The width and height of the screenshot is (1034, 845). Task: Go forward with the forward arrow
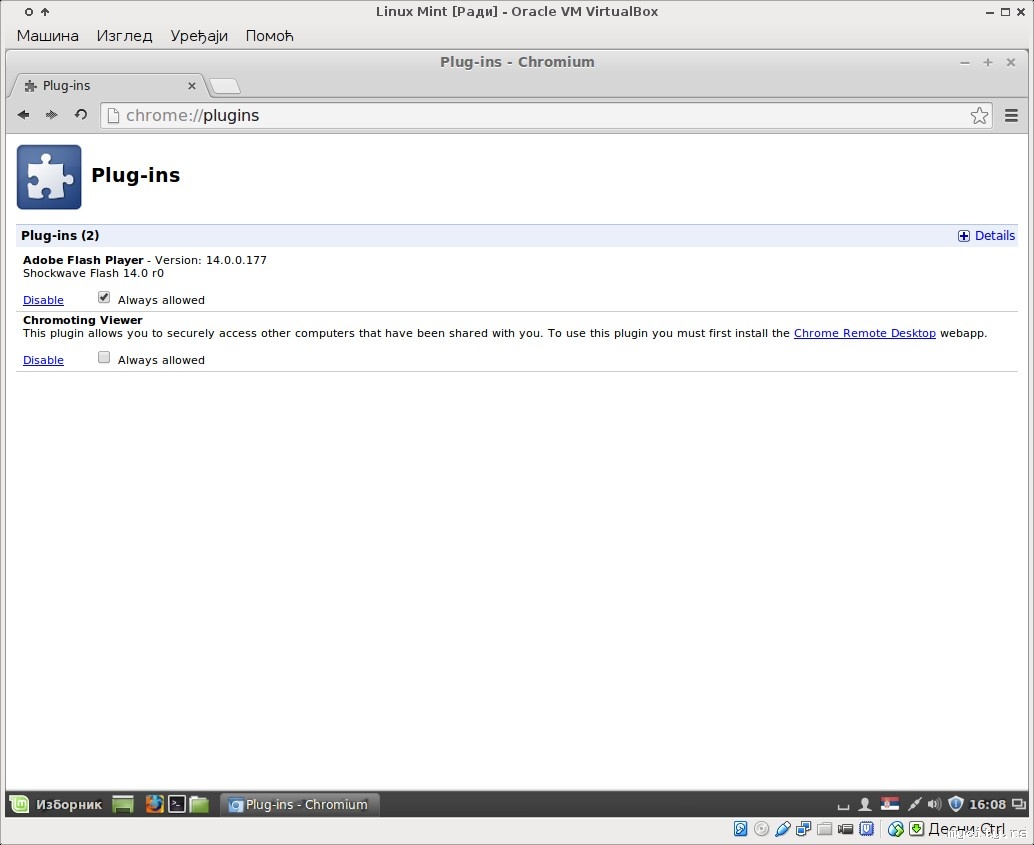(51, 115)
